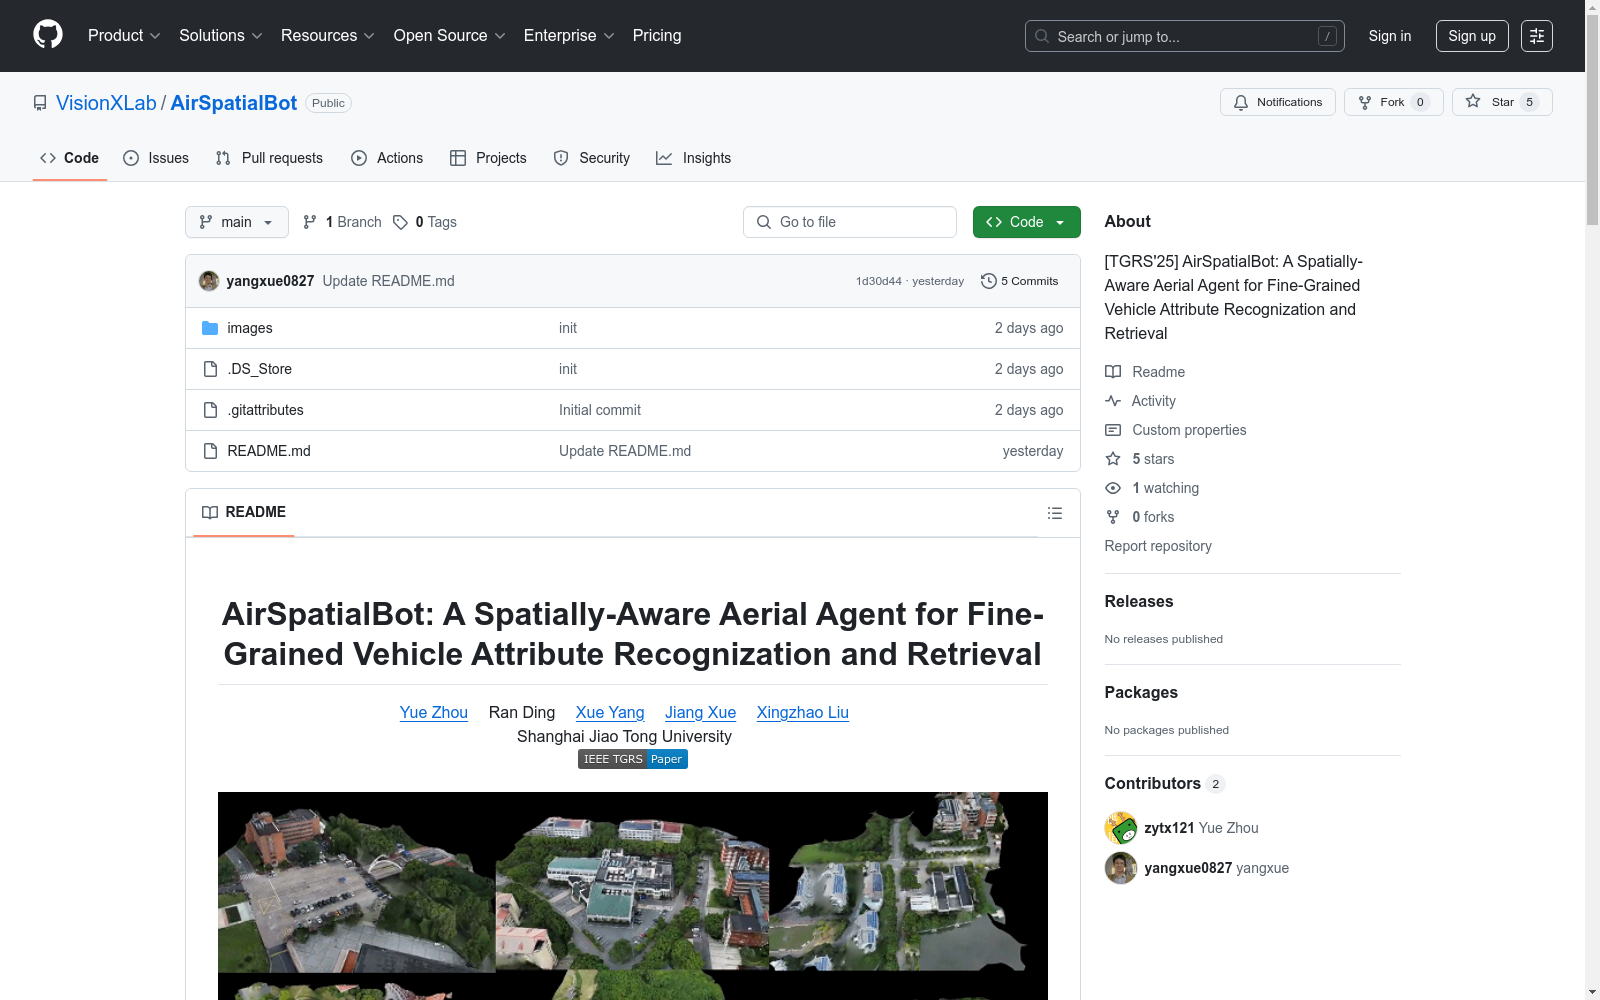1600x1000 pixels.
Task: Switch to the Security tab
Action: tap(592, 158)
